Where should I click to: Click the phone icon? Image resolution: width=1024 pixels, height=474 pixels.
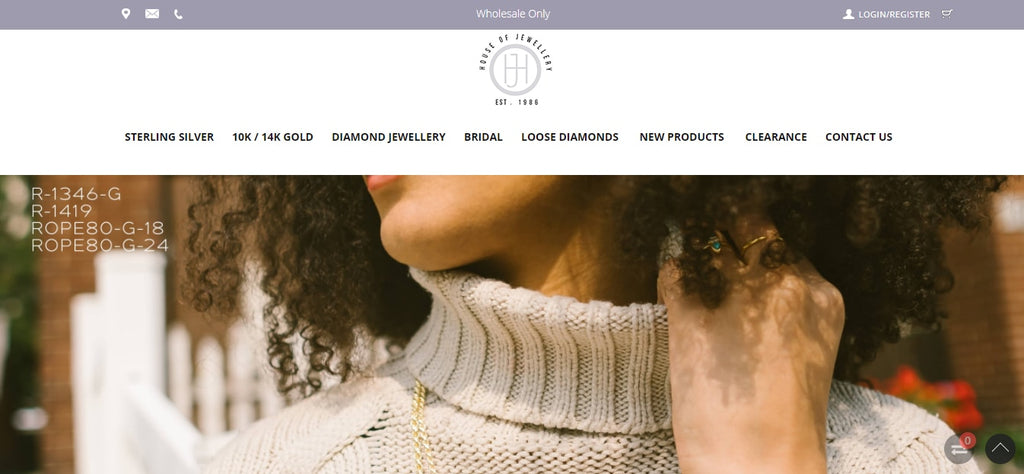178,14
